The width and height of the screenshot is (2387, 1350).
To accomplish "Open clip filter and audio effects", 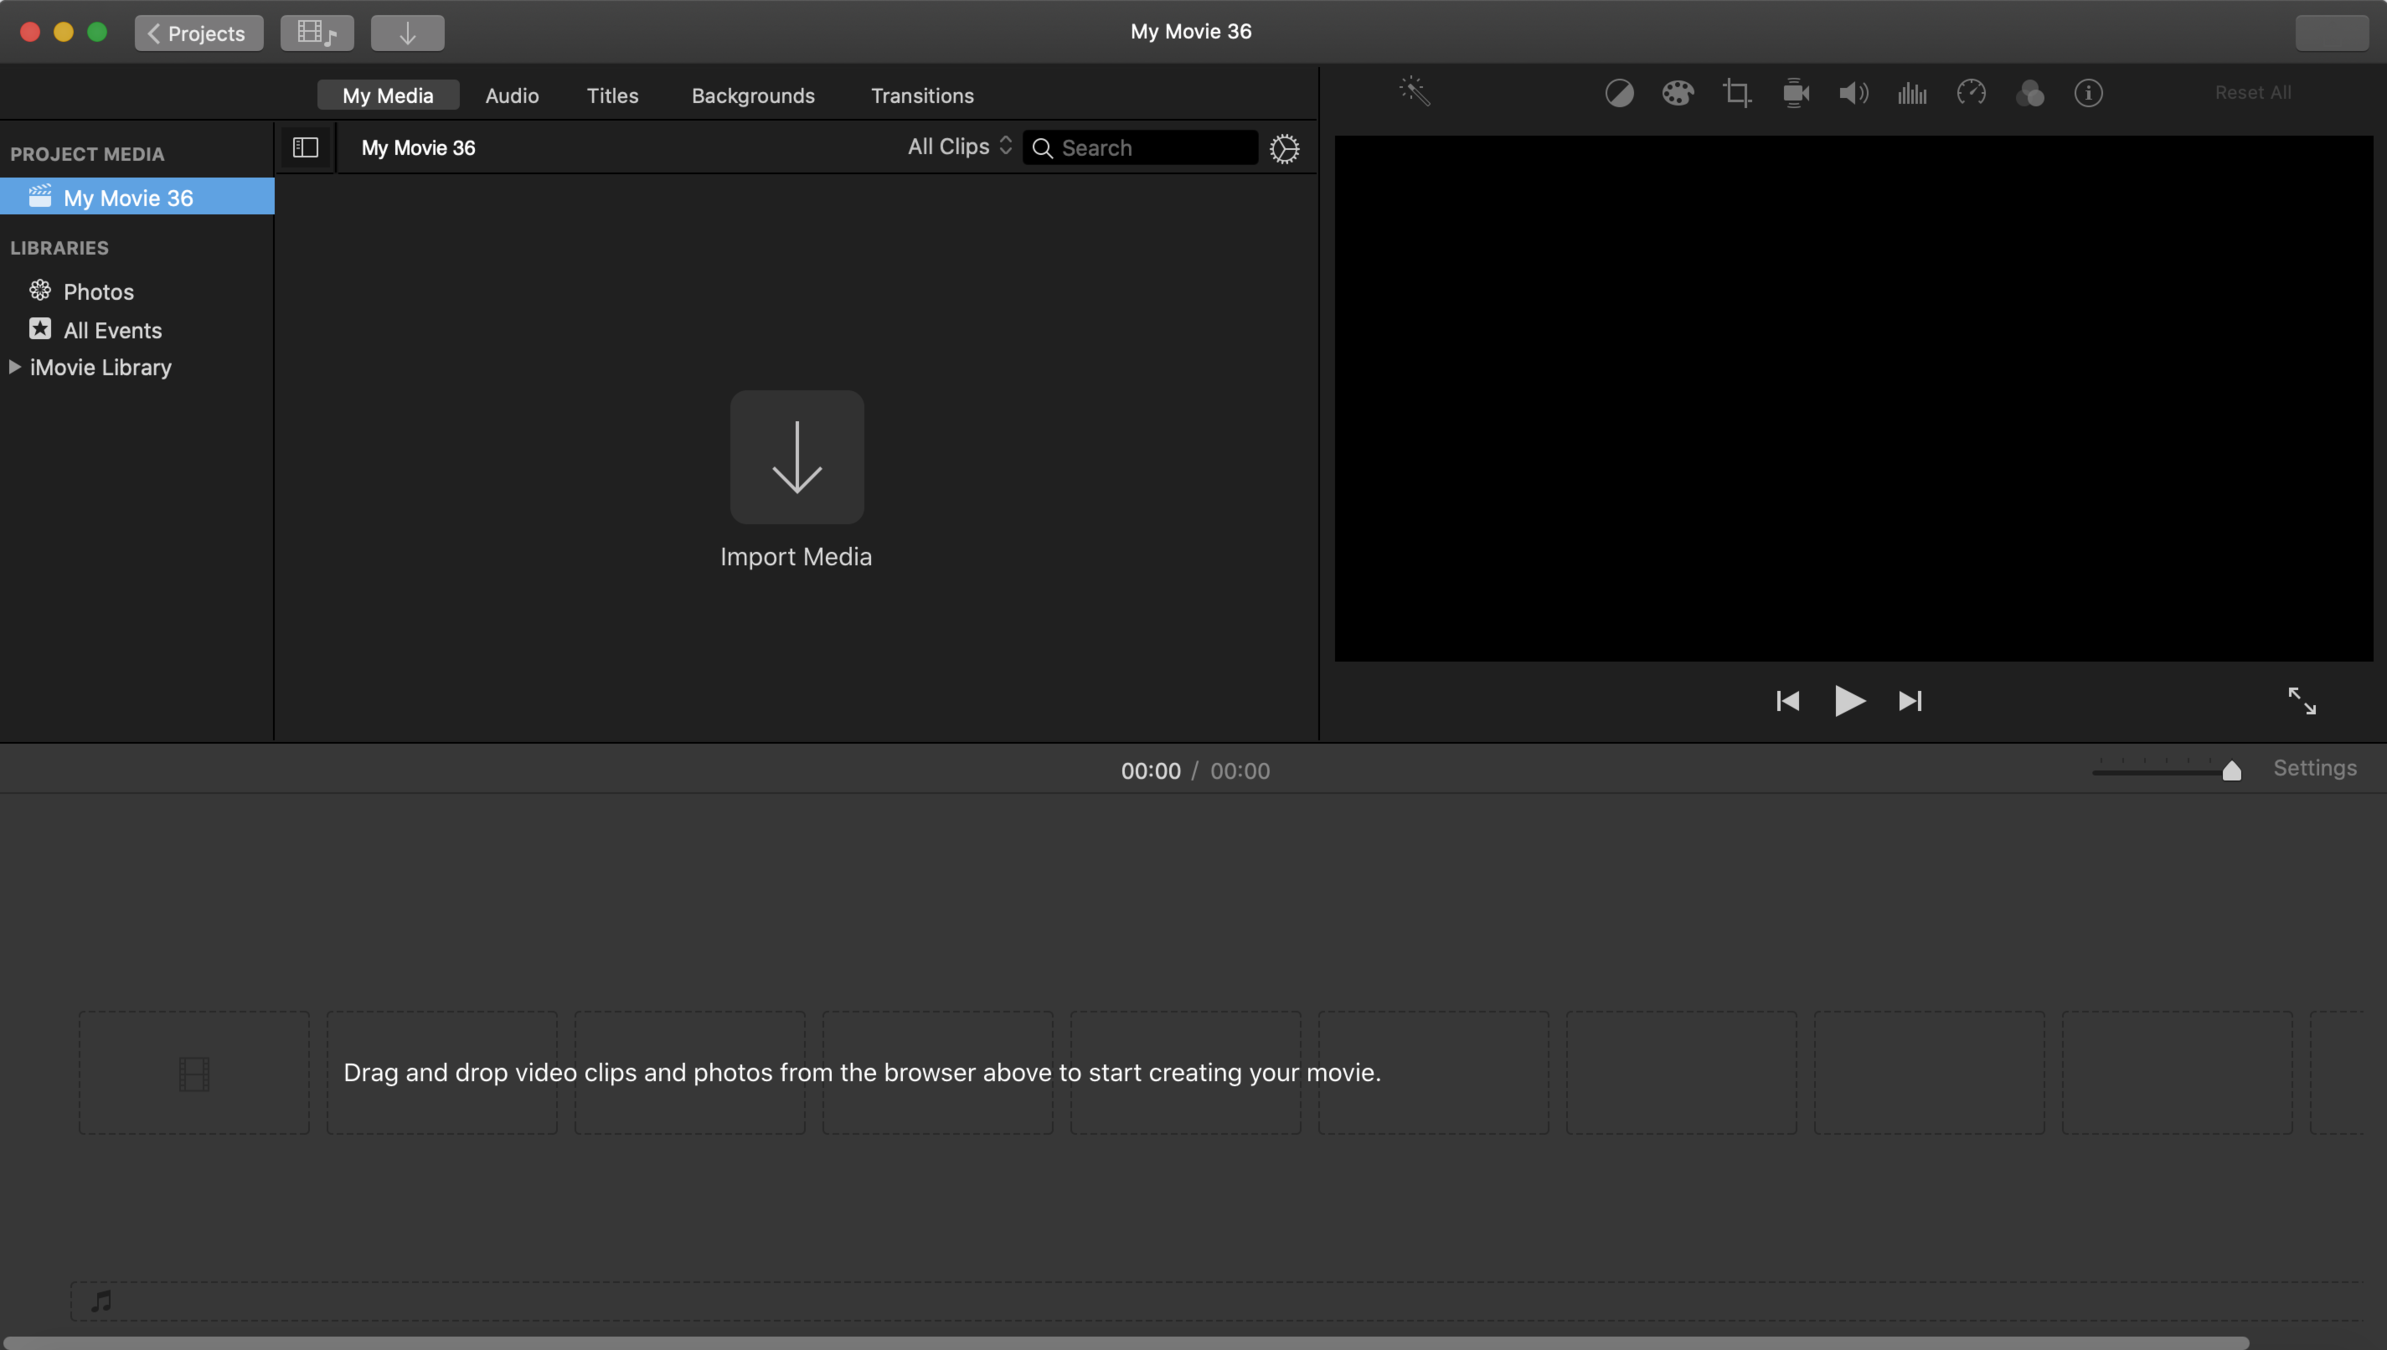I will [x=2029, y=93].
